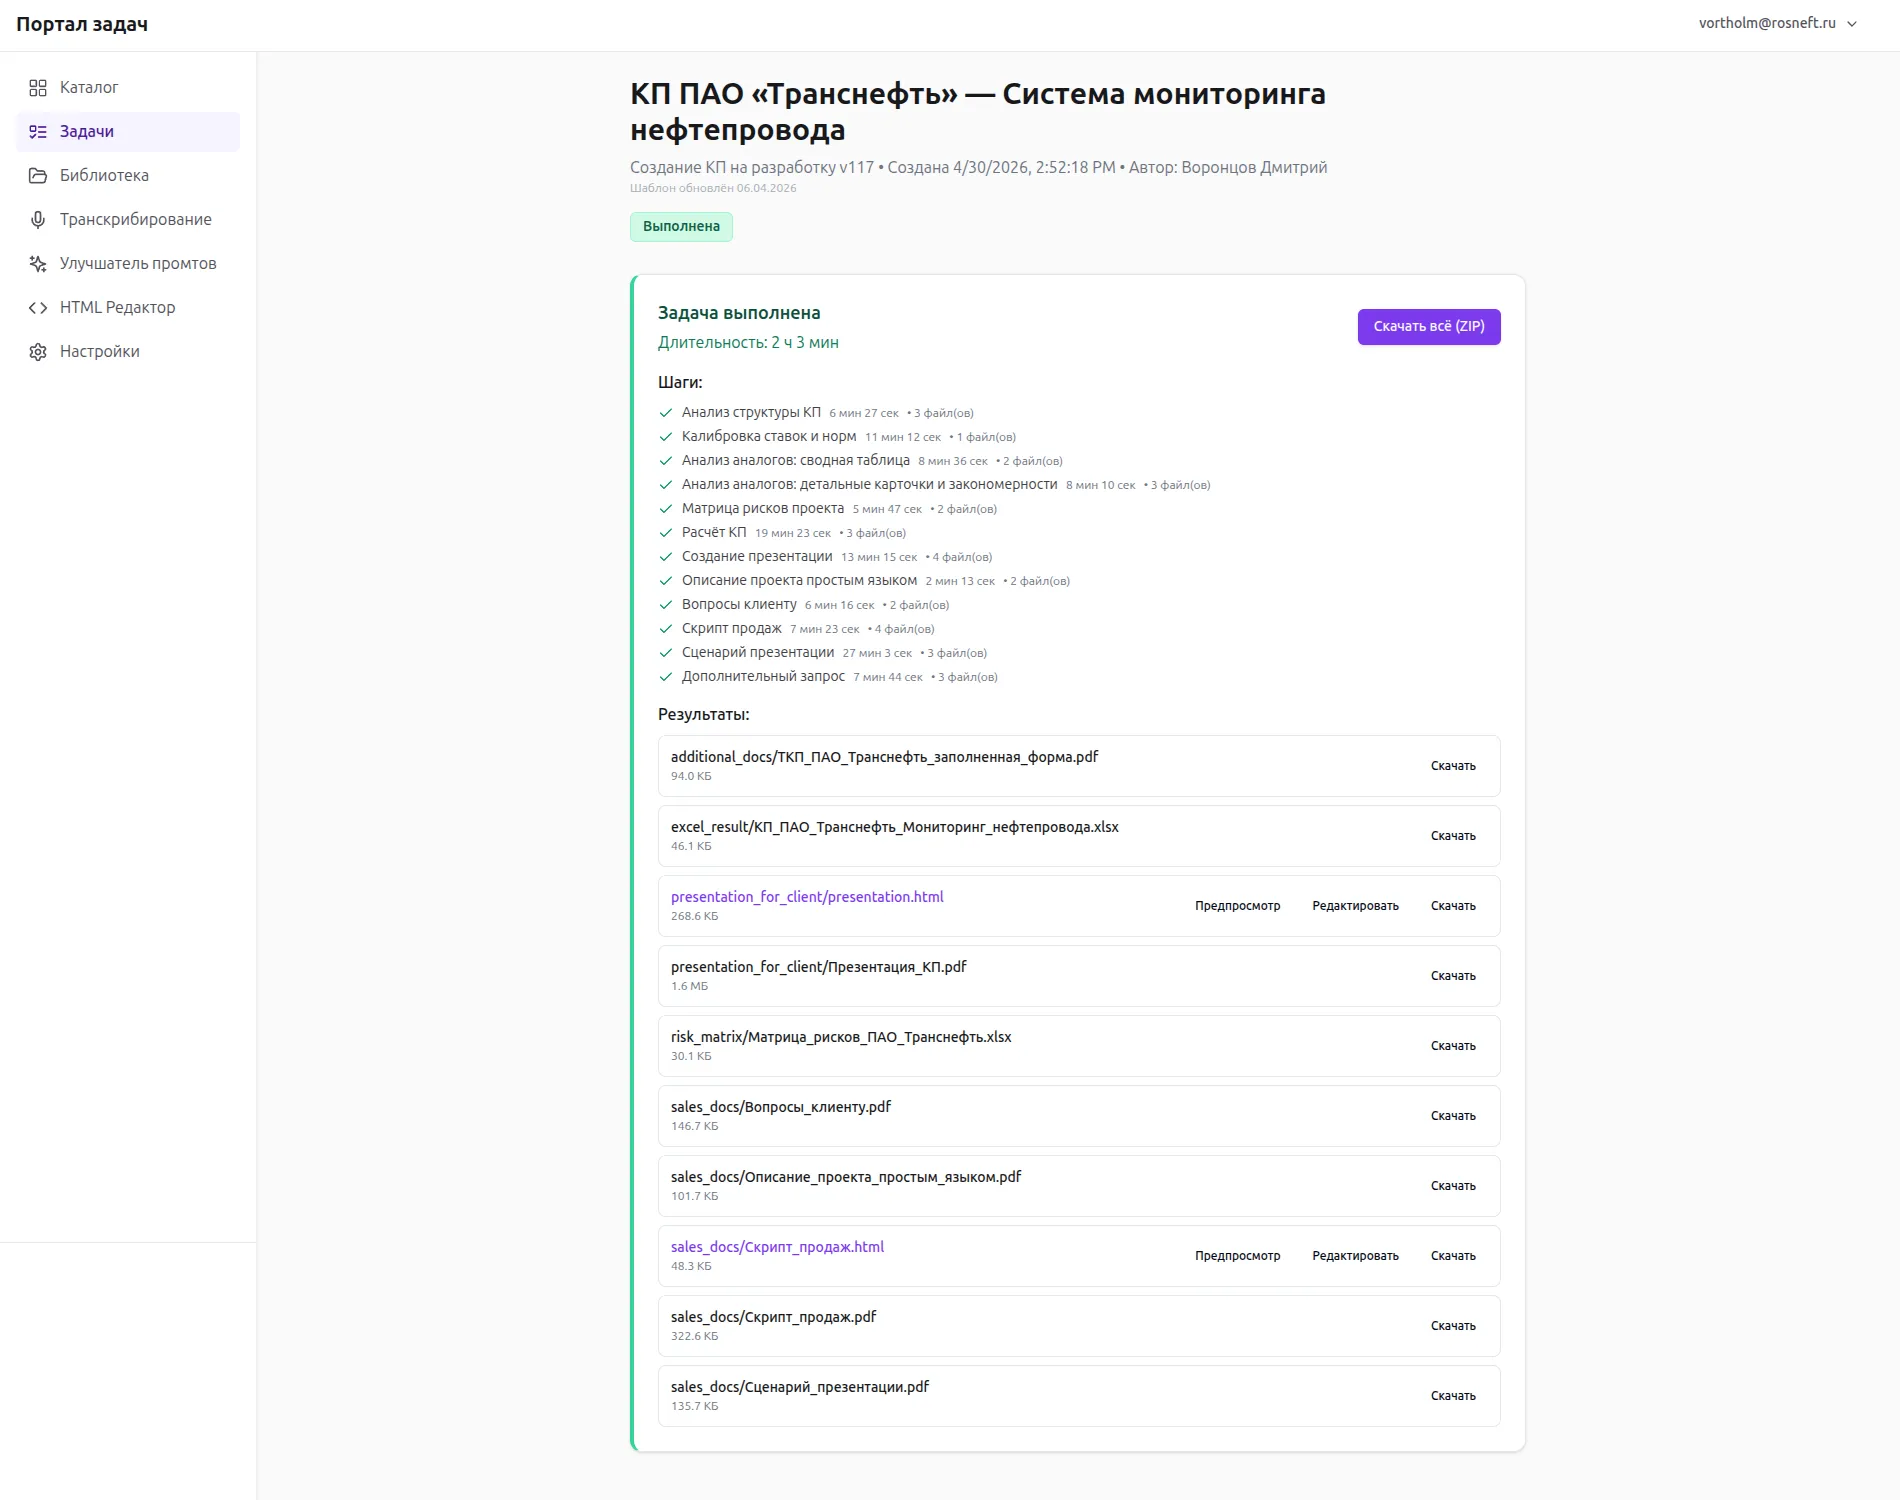Edit Скрипт_продаж.html with Редактировать

click(x=1355, y=1256)
